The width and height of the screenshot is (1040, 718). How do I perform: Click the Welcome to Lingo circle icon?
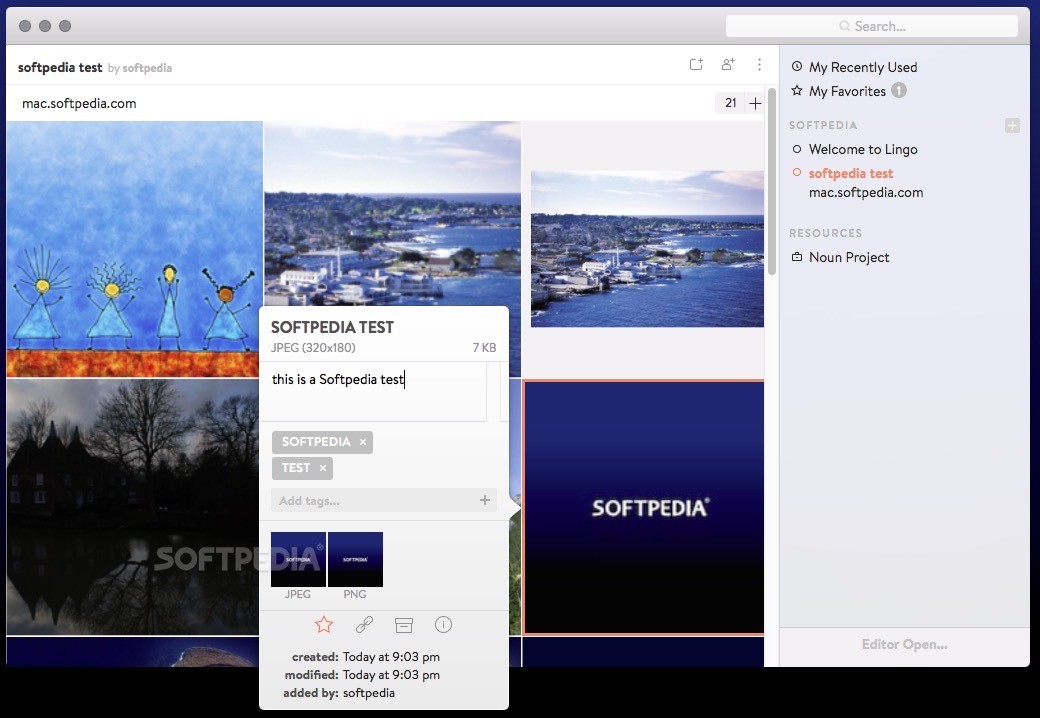pos(797,149)
